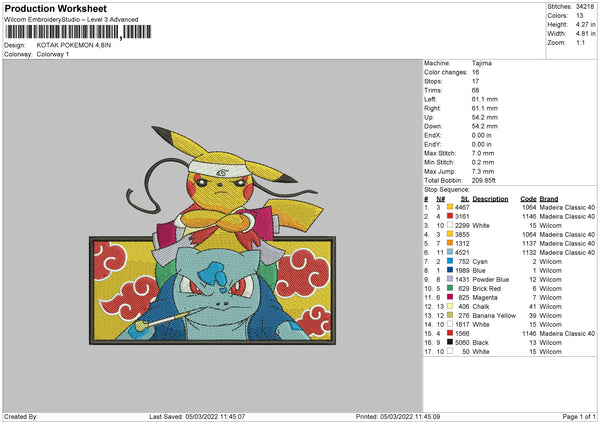The width and height of the screenshot is (600, 424).
Task: Pick the red swatch beside stitch count 1566
Action: click(x=450, y=333)
